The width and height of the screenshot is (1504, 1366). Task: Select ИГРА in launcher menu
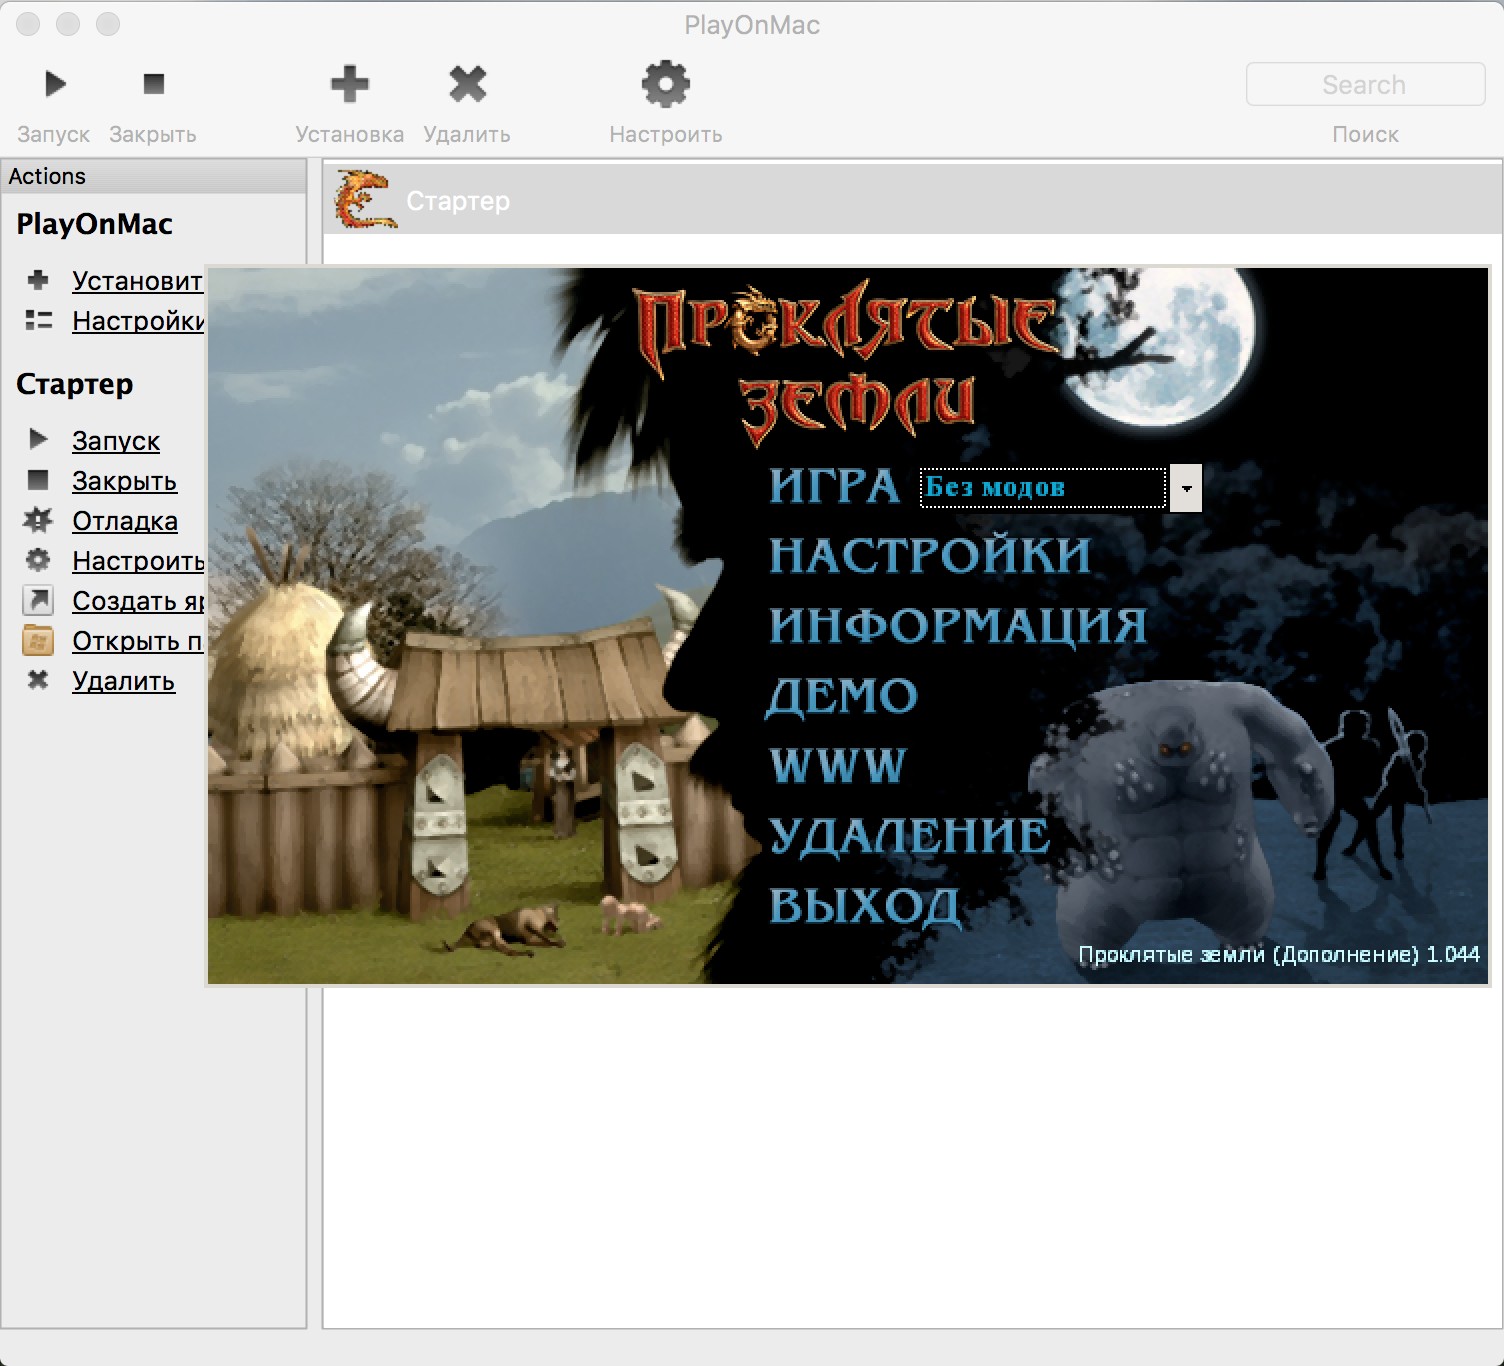click(x=834, y=487)
